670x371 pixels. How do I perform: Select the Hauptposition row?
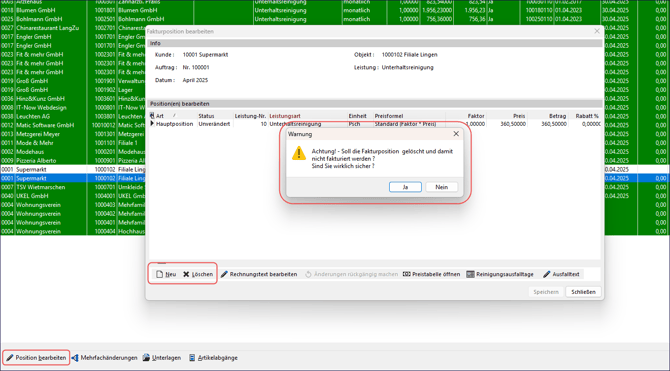pyautogui.click(x=375, y=124)
